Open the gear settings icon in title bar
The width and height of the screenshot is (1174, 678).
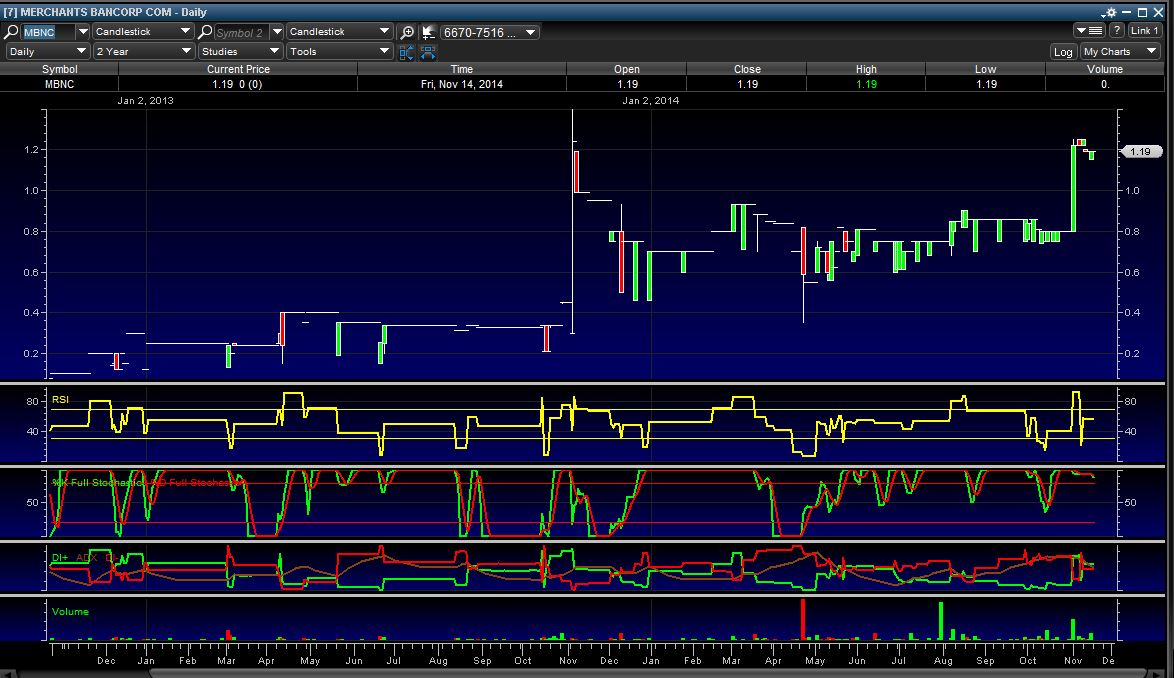pos(1108,13)
